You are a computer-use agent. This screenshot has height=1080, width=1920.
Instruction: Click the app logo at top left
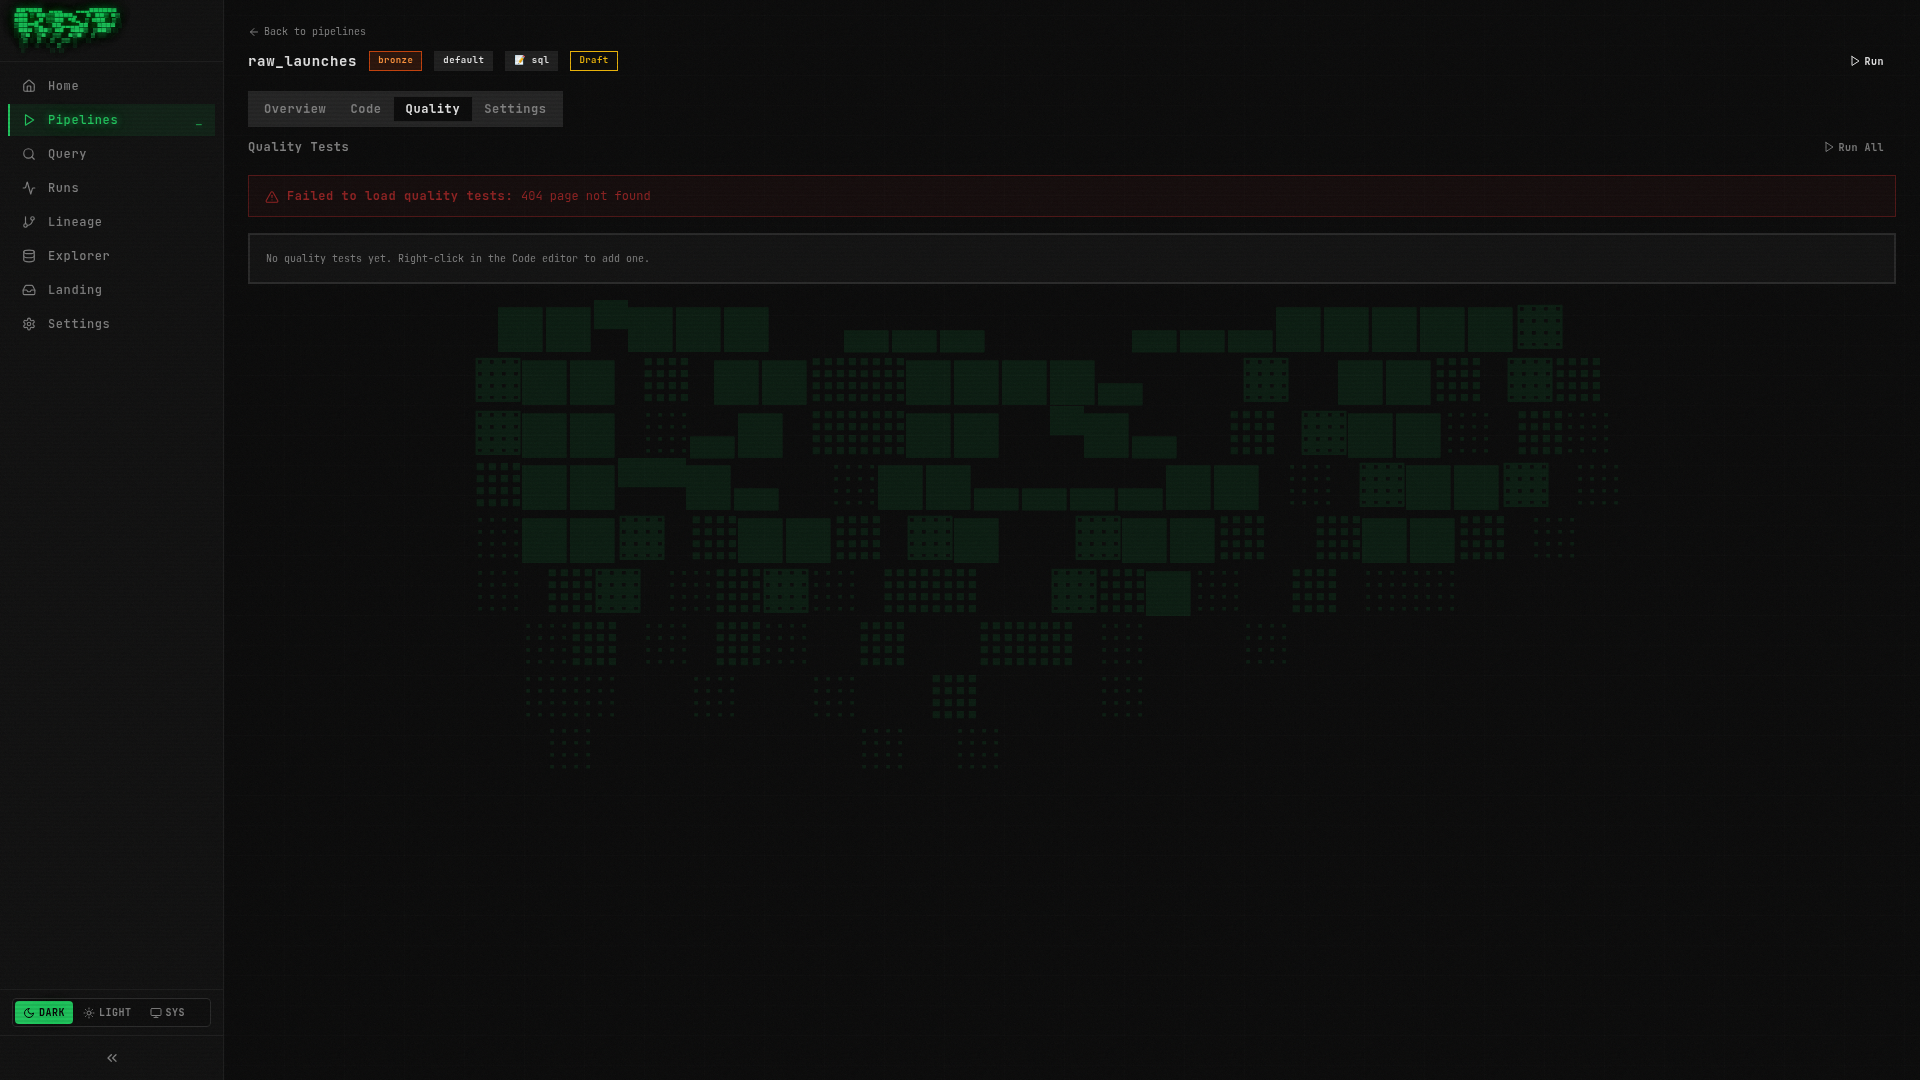pos(66,28)
